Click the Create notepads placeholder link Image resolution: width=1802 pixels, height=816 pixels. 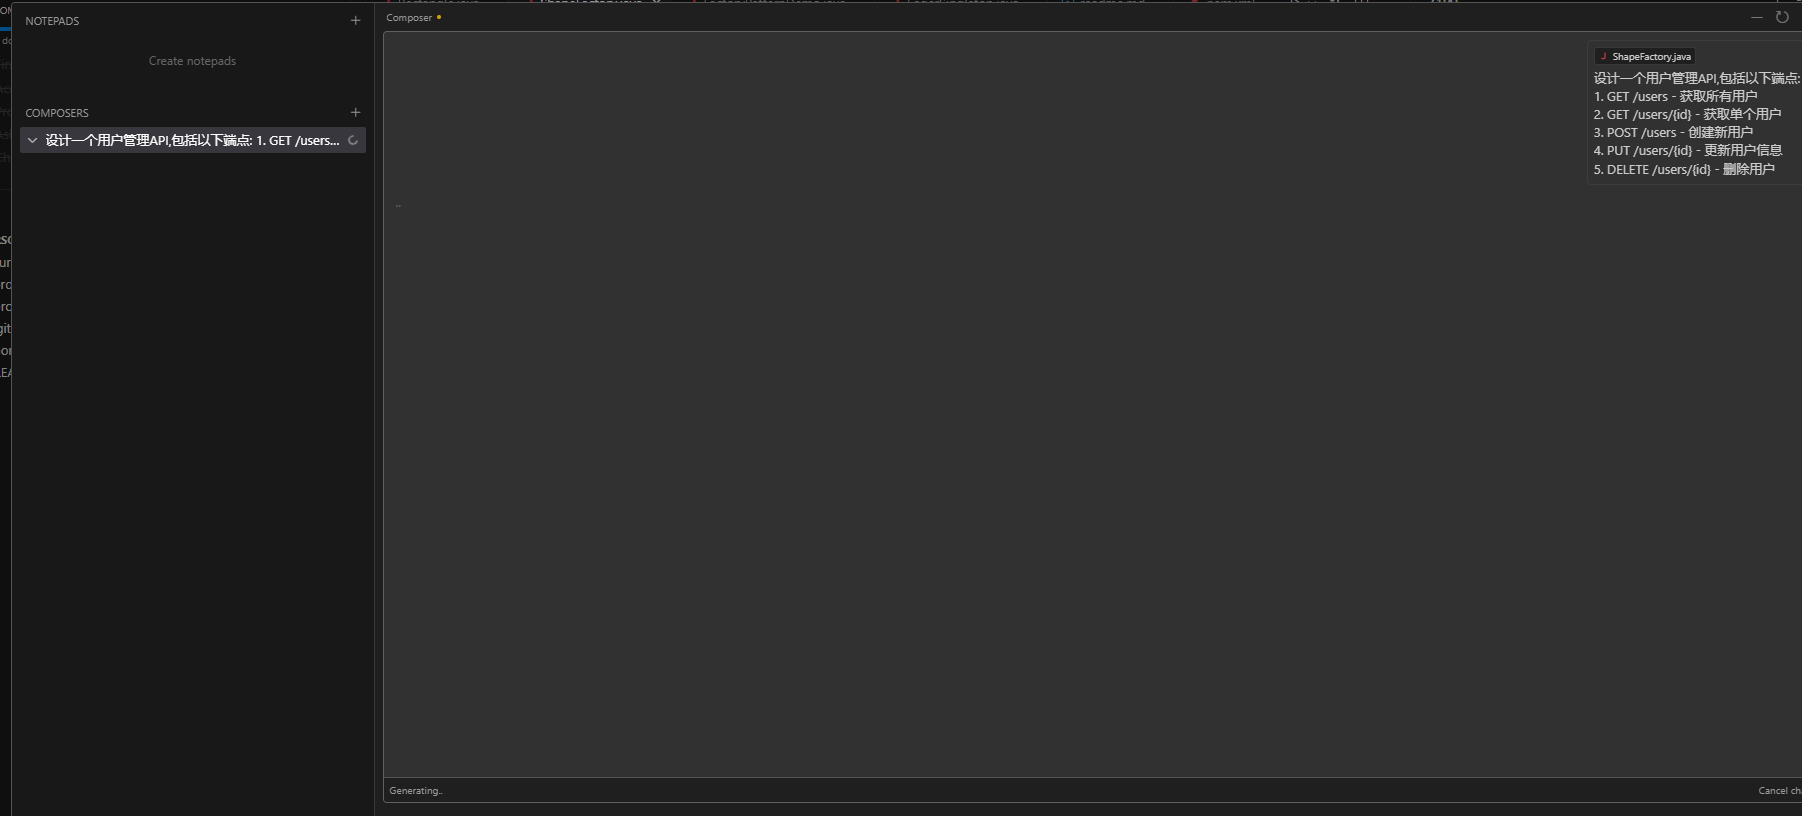[x=193, y=61]
